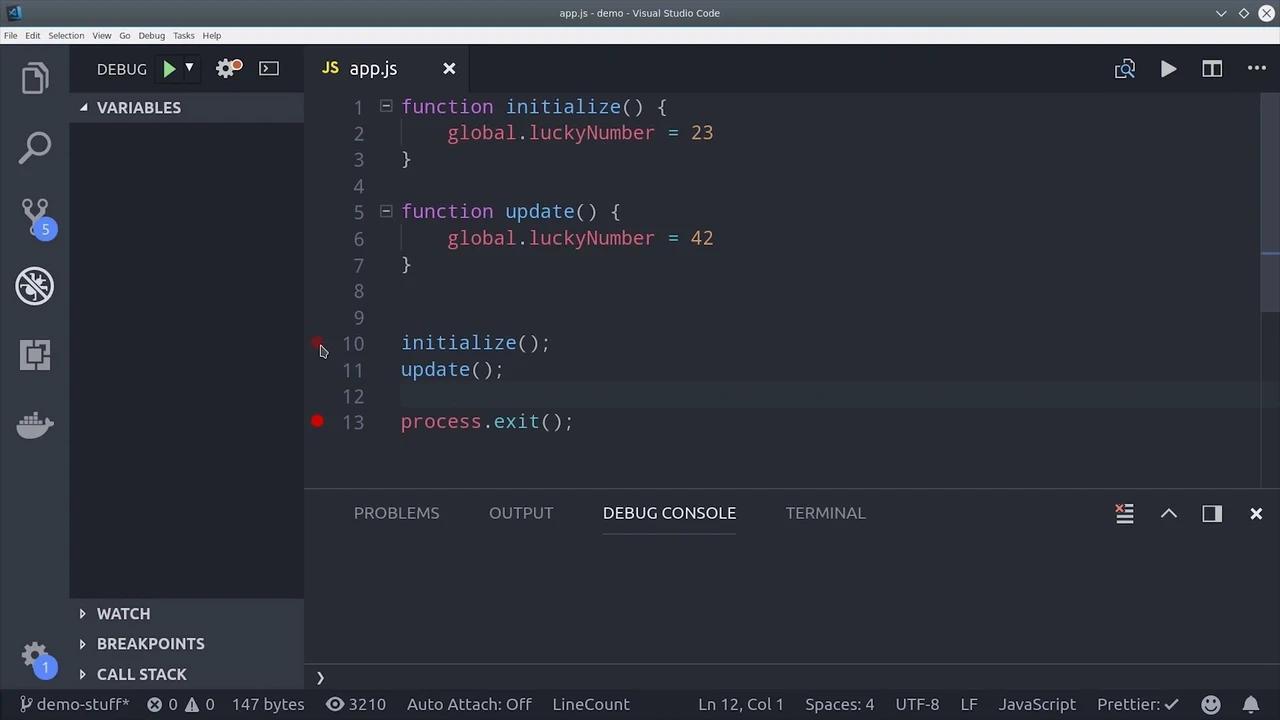1280x720 pixels.
Task: Open the Debug view in the activity bar
Action: pyautogui.click(x=35, y=287)
